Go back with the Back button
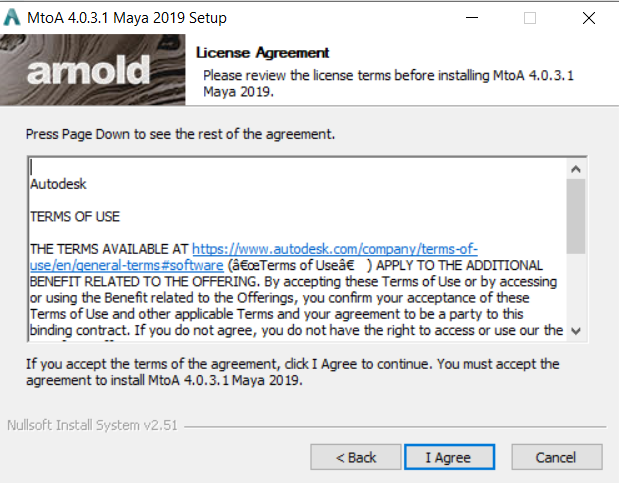This screenshot has width=619, height=483. pos(356,457)
